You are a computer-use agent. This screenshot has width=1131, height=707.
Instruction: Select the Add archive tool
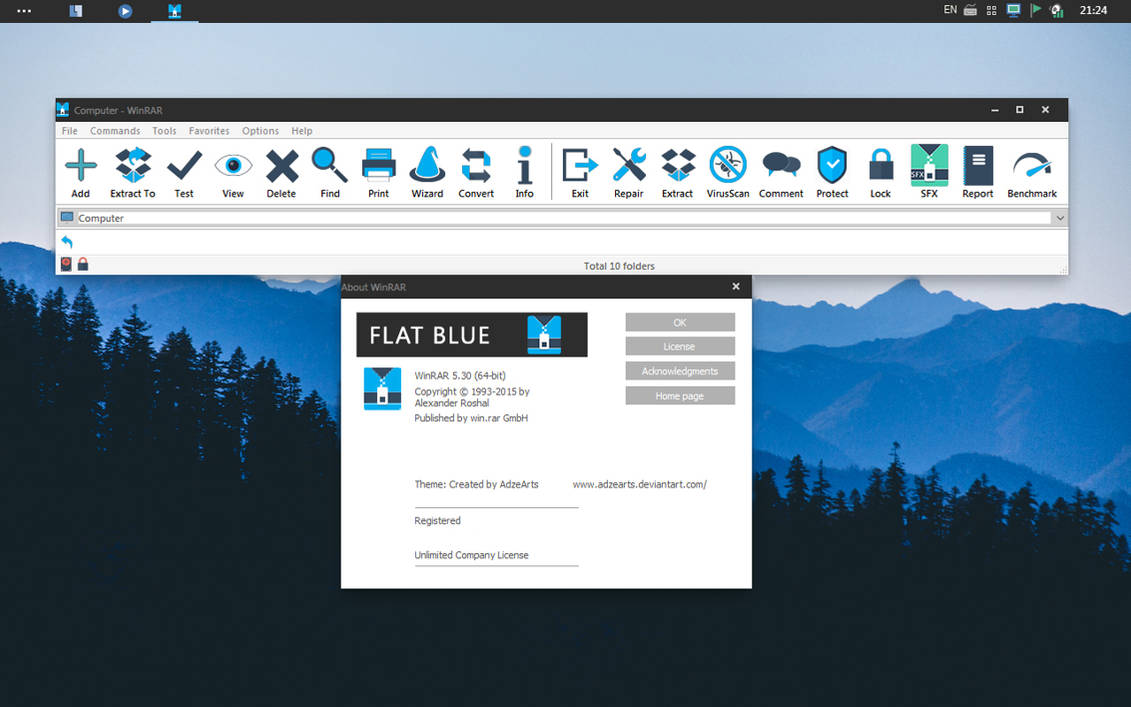click(x=80, y=170)
